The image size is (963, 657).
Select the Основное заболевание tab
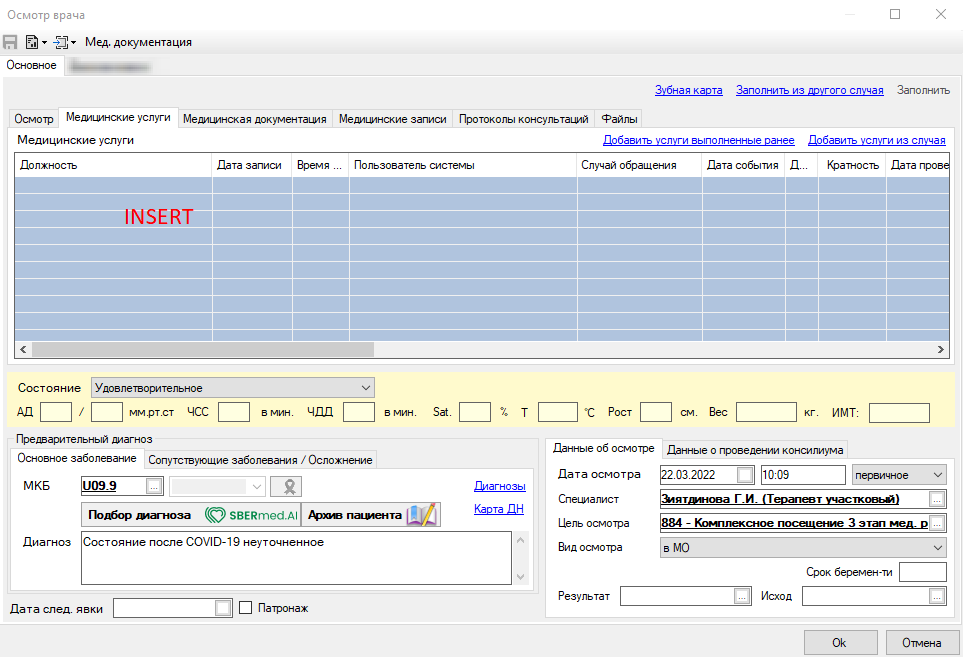click(77, 458)
